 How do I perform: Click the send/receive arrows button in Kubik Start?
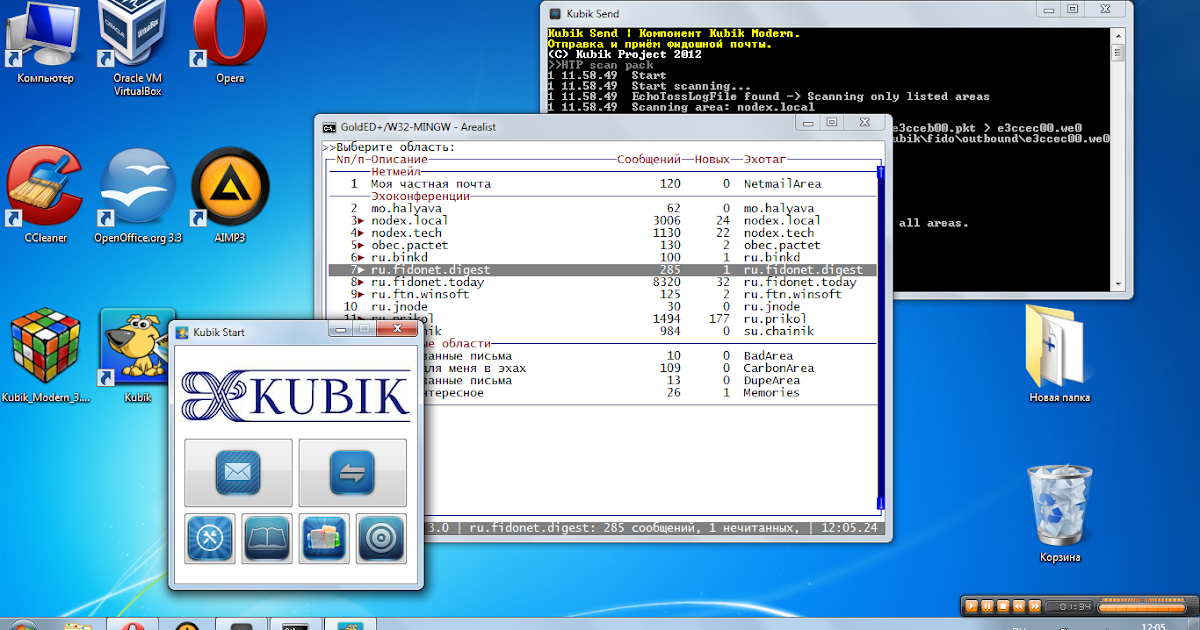(x=352, y=472)
